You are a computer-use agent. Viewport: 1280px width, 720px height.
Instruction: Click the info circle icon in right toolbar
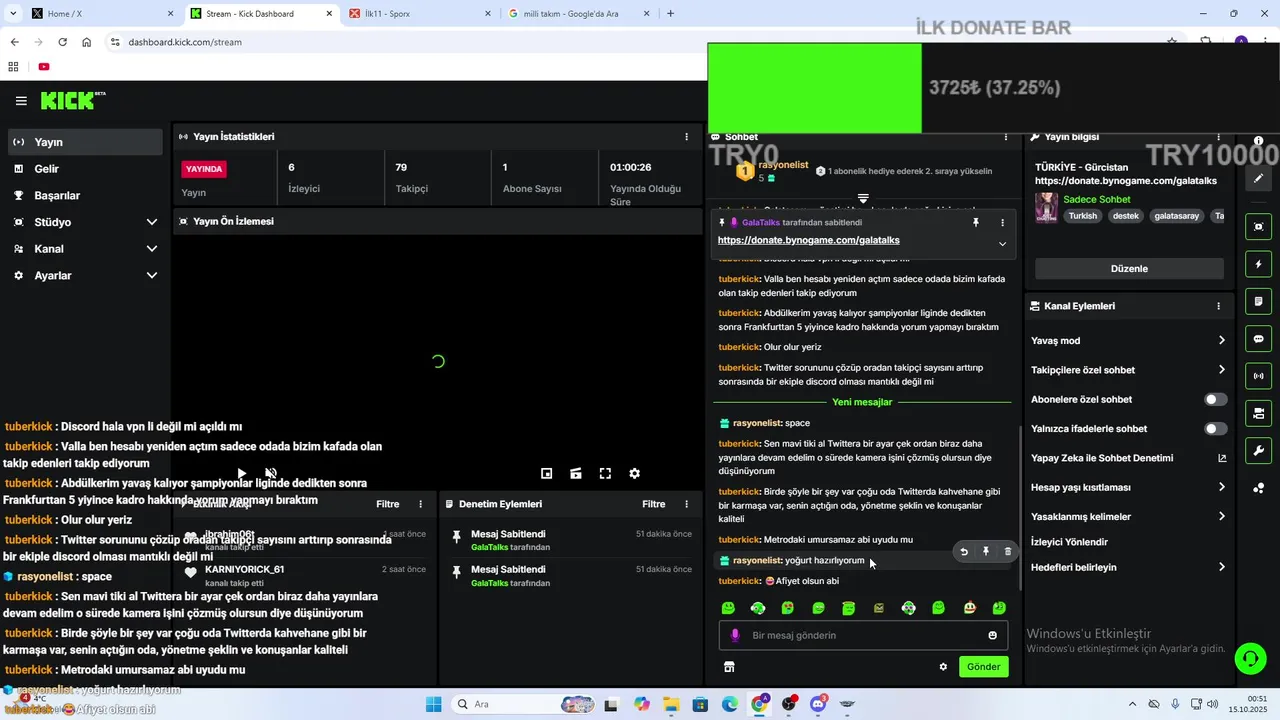point(1259,141)
